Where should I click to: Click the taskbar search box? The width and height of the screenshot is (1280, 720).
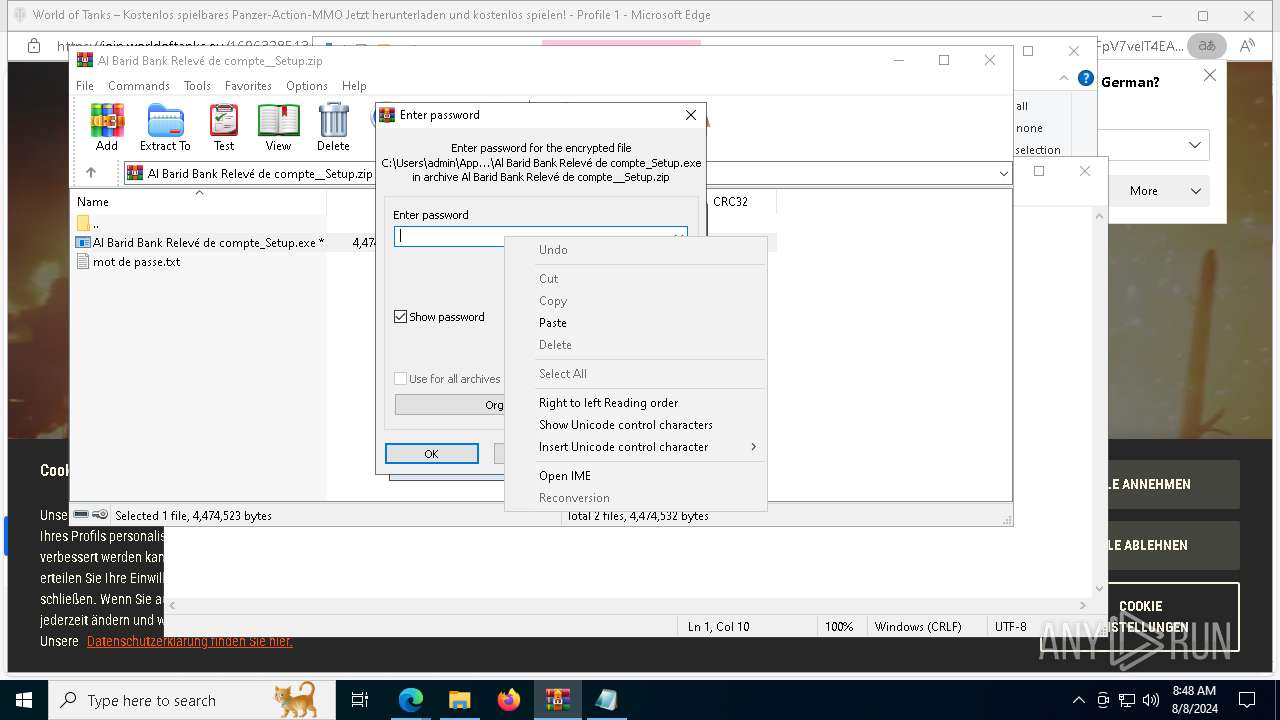[191, 700]
